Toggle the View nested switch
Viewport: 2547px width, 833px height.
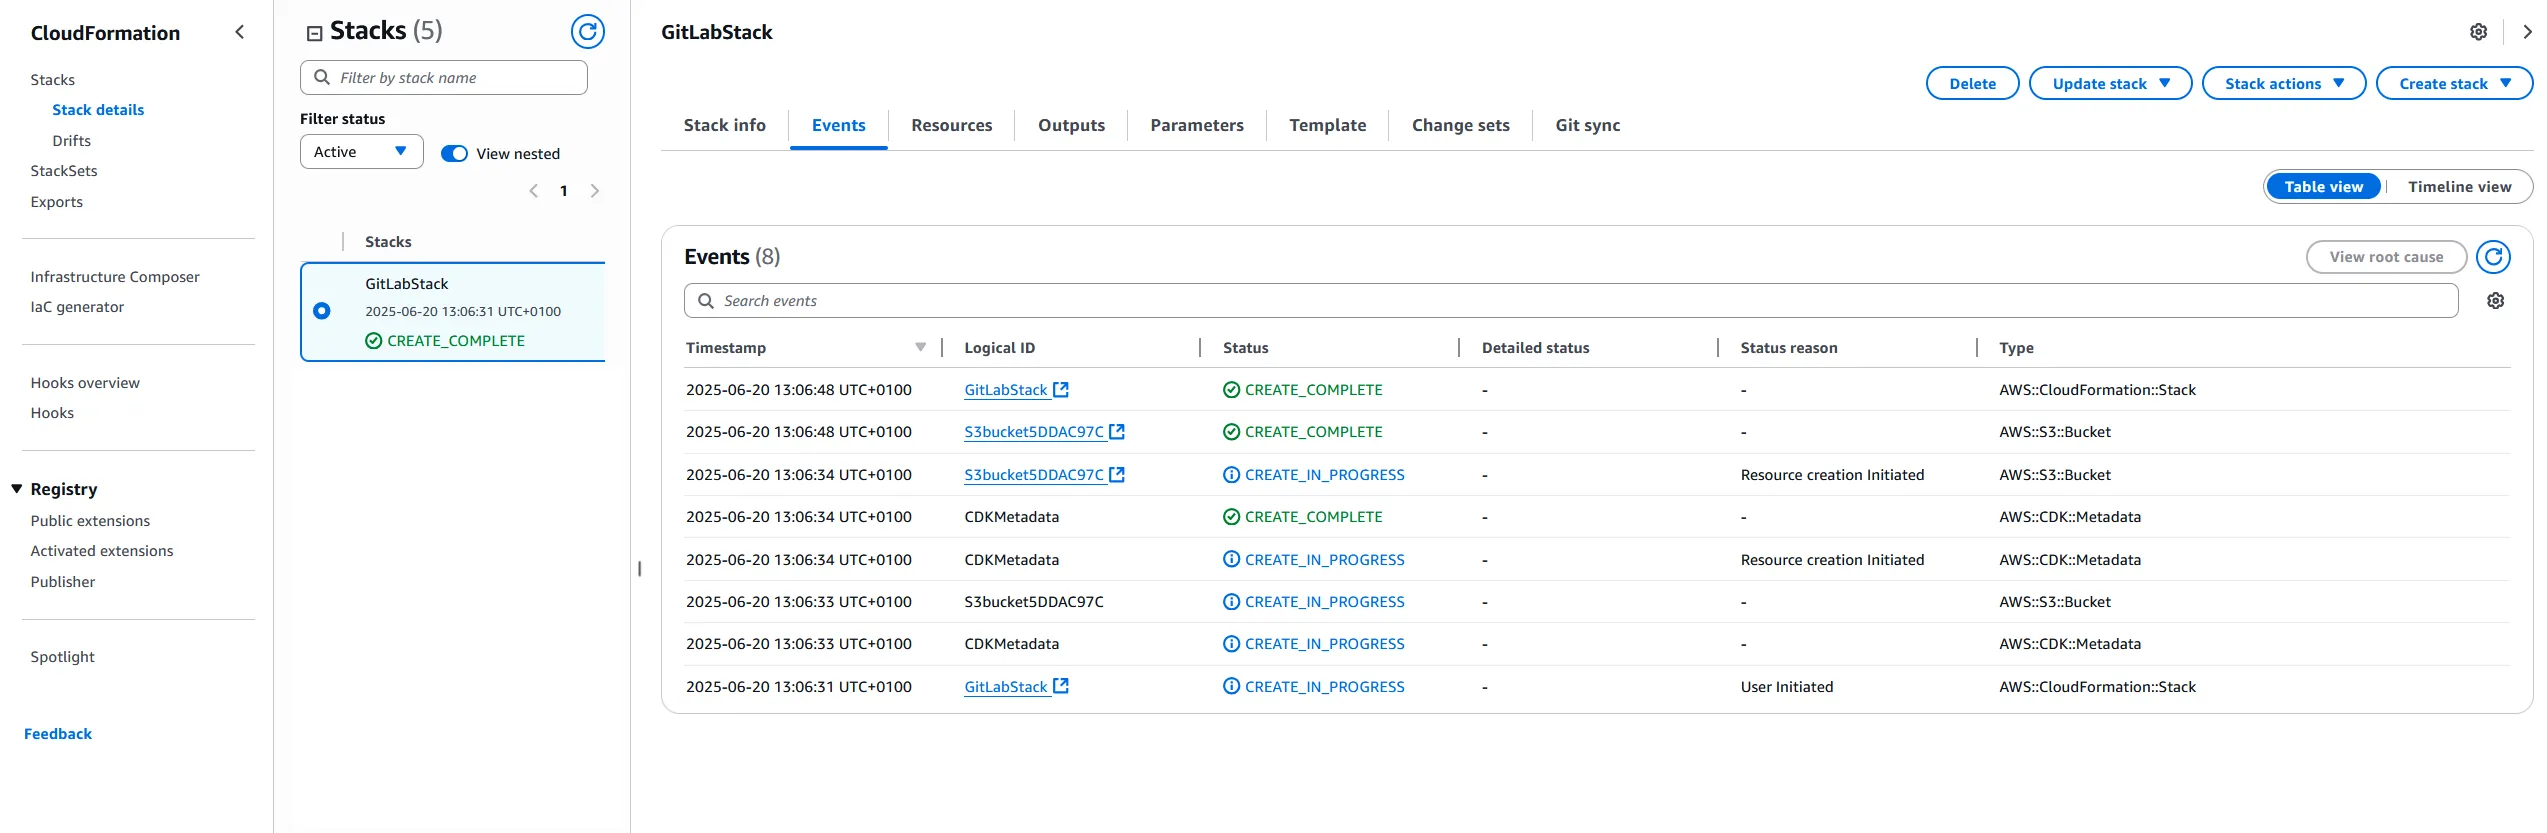(x=454, y=154)
